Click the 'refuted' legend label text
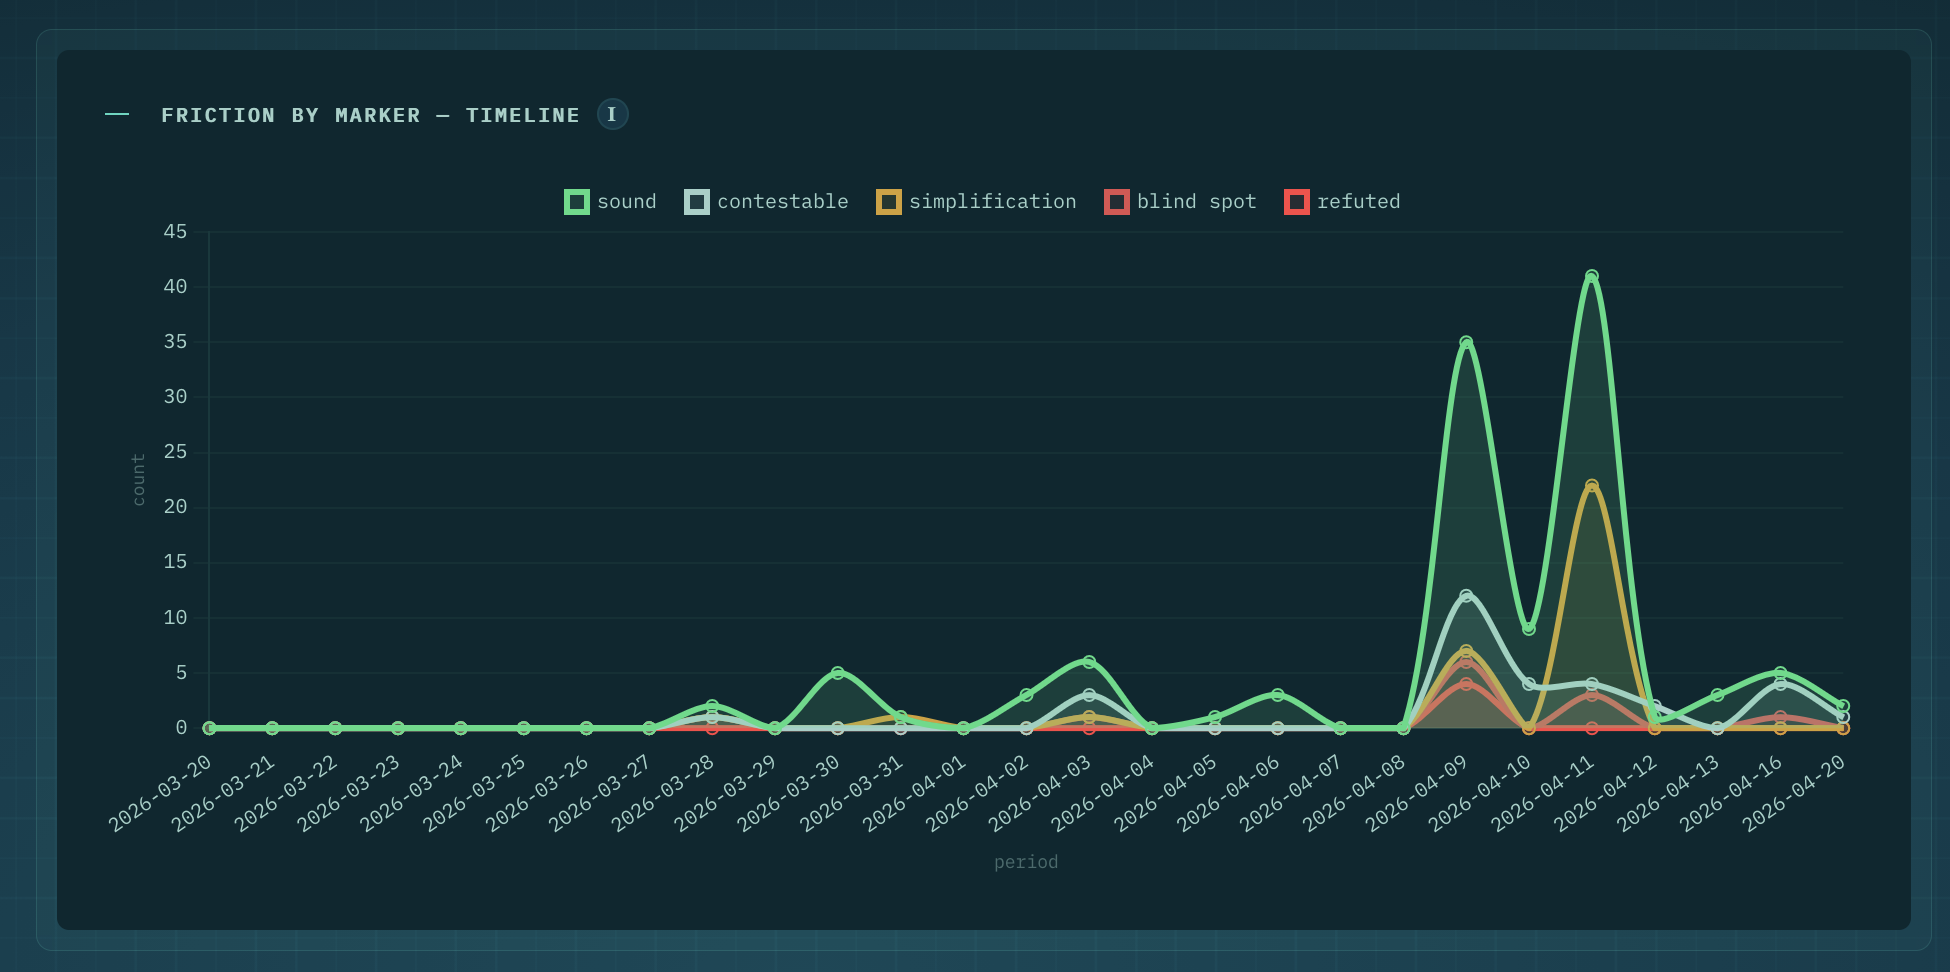This screenshot has width=1950, height=972. coord(1358,202)
